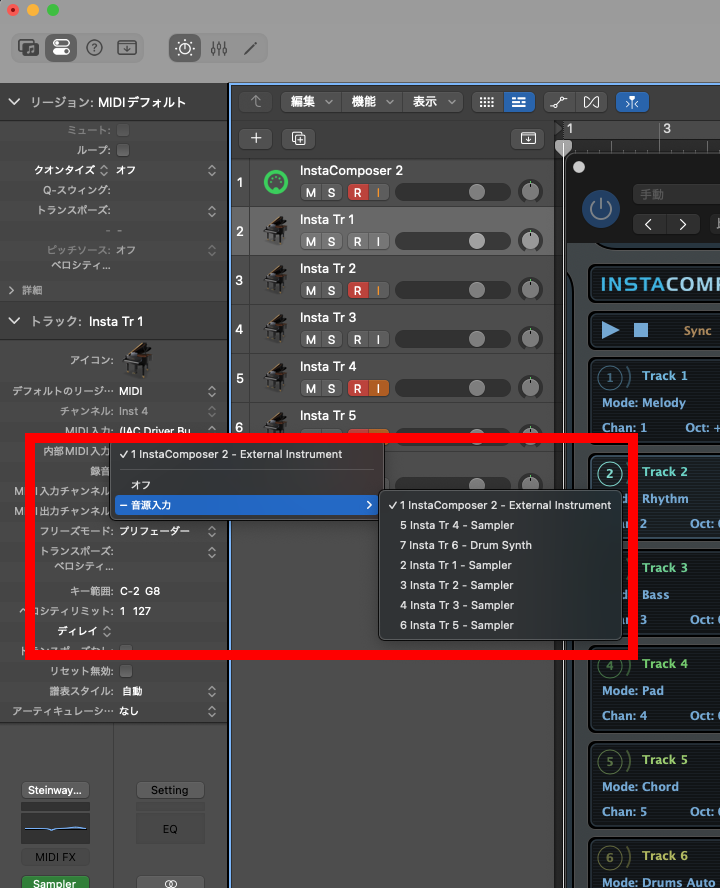Toggle input monitoring on Insta Tr 4

coord(378,388)
